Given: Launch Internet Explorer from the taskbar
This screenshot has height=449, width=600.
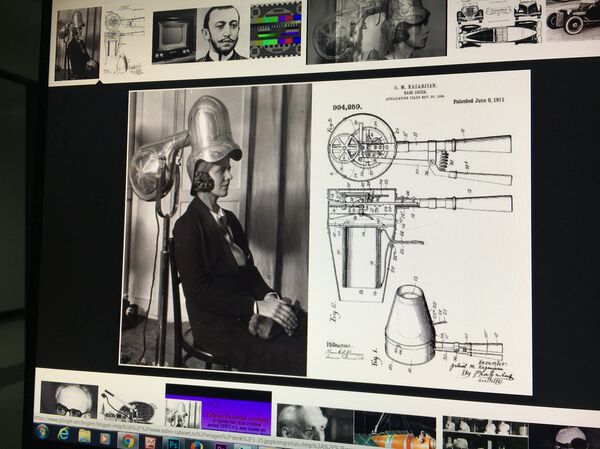Looking at the screenshot, I should tap(64, 435).
